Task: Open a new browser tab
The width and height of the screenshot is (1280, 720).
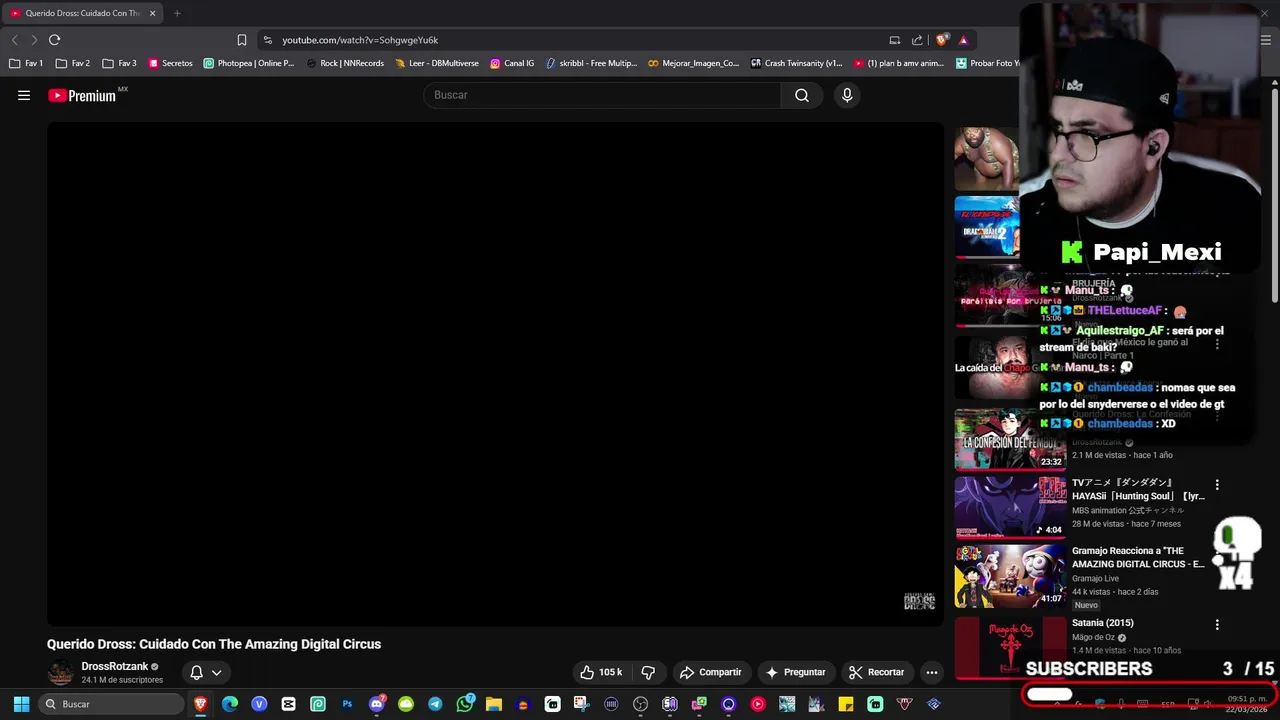Action: pyautogui.click(x=177, y=13)
